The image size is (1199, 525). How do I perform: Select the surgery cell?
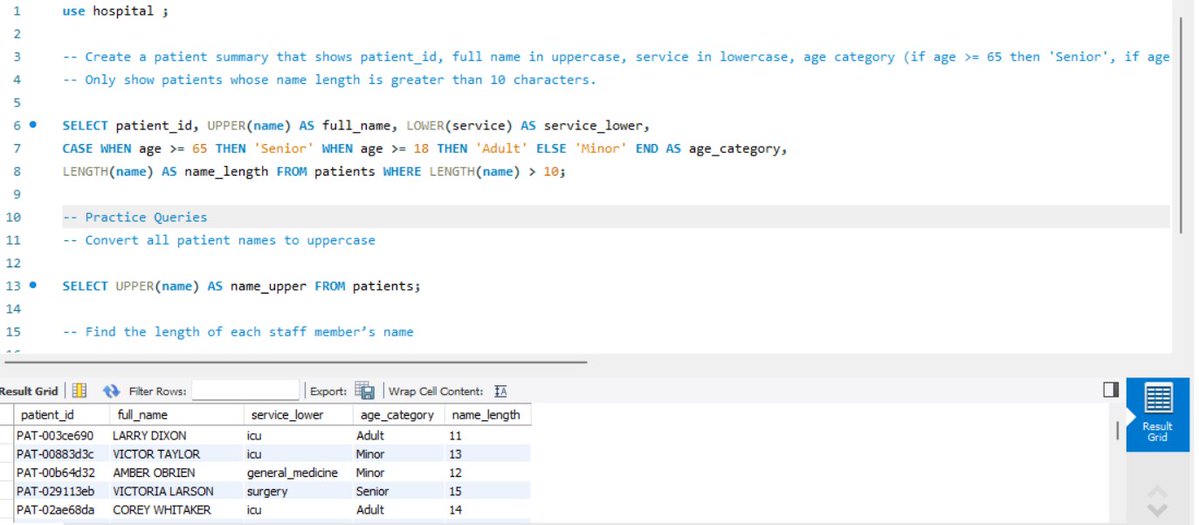[x=297, y=491]
